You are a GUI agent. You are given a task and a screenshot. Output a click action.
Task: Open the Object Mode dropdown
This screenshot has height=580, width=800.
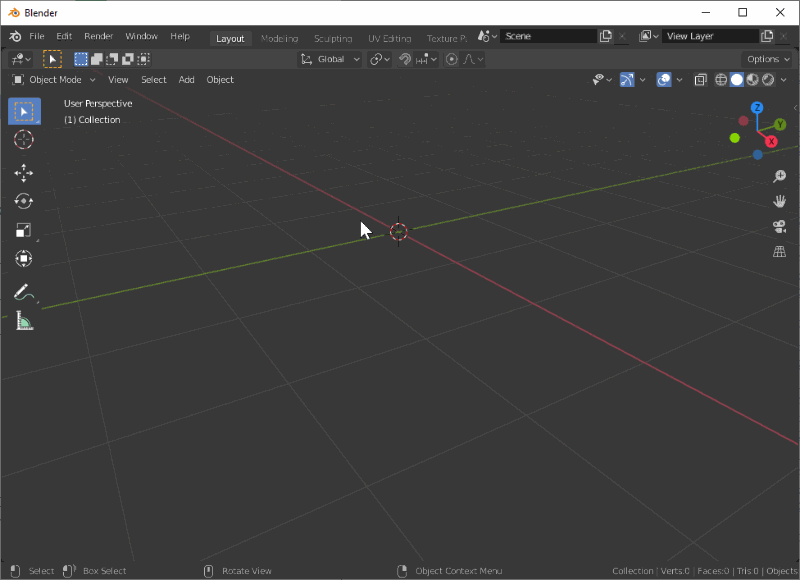click(x=55, y=79)
